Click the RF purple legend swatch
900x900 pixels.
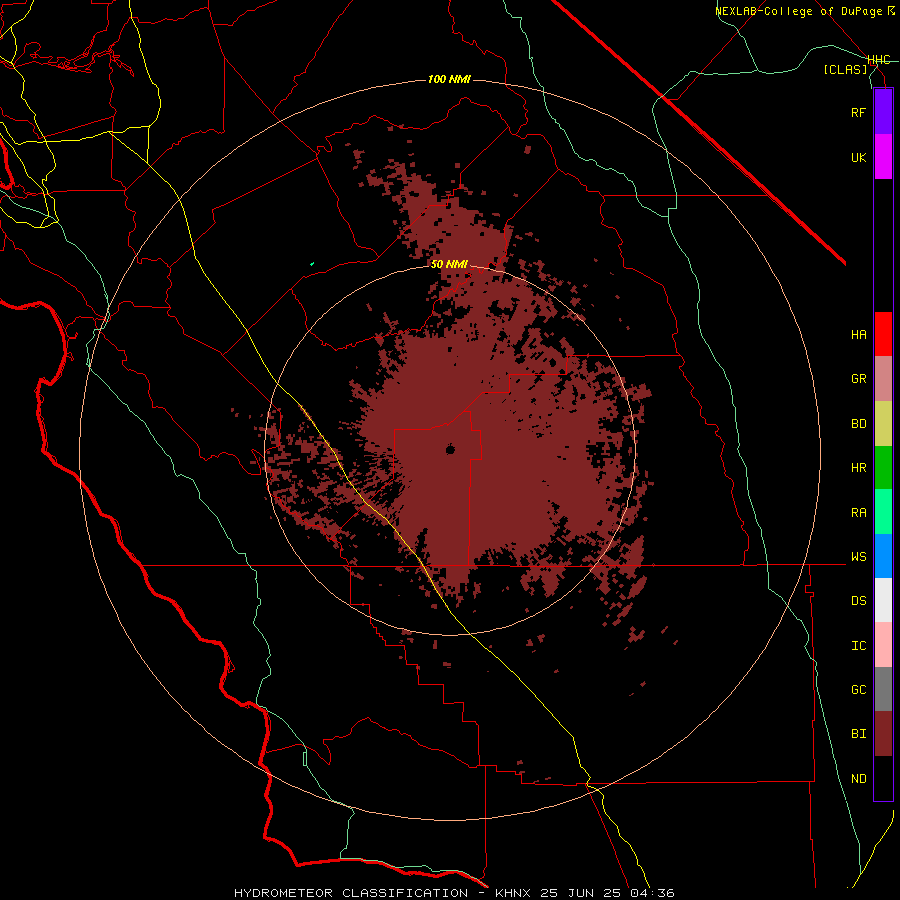click(883, 112)
